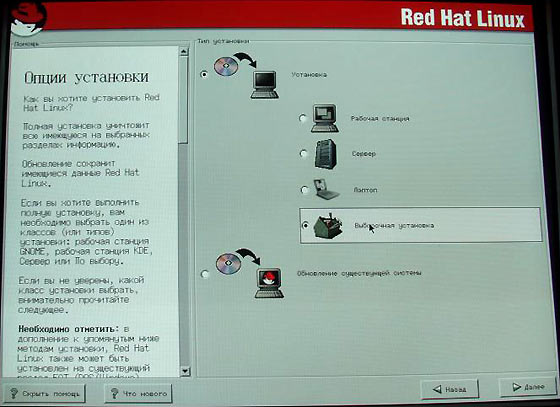Click Обновление существующей системы label
This screenshot has height=407, width=560.
(x=359, y=273)
